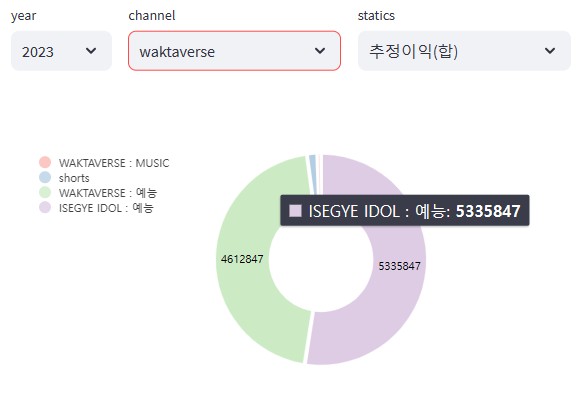This screenshot has width=582, height=397.
Task: Click the statics field label
Action: (376, 16)
